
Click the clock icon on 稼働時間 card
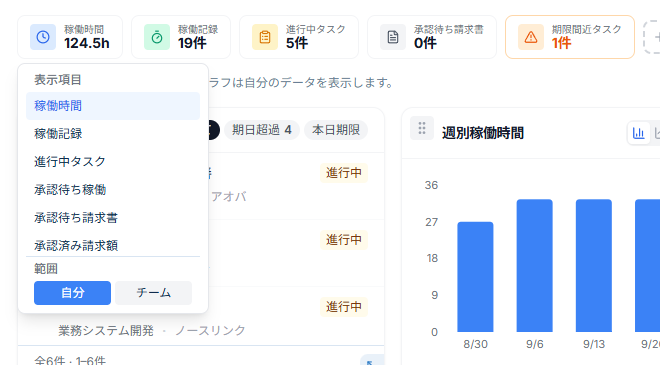coord(43,37)
